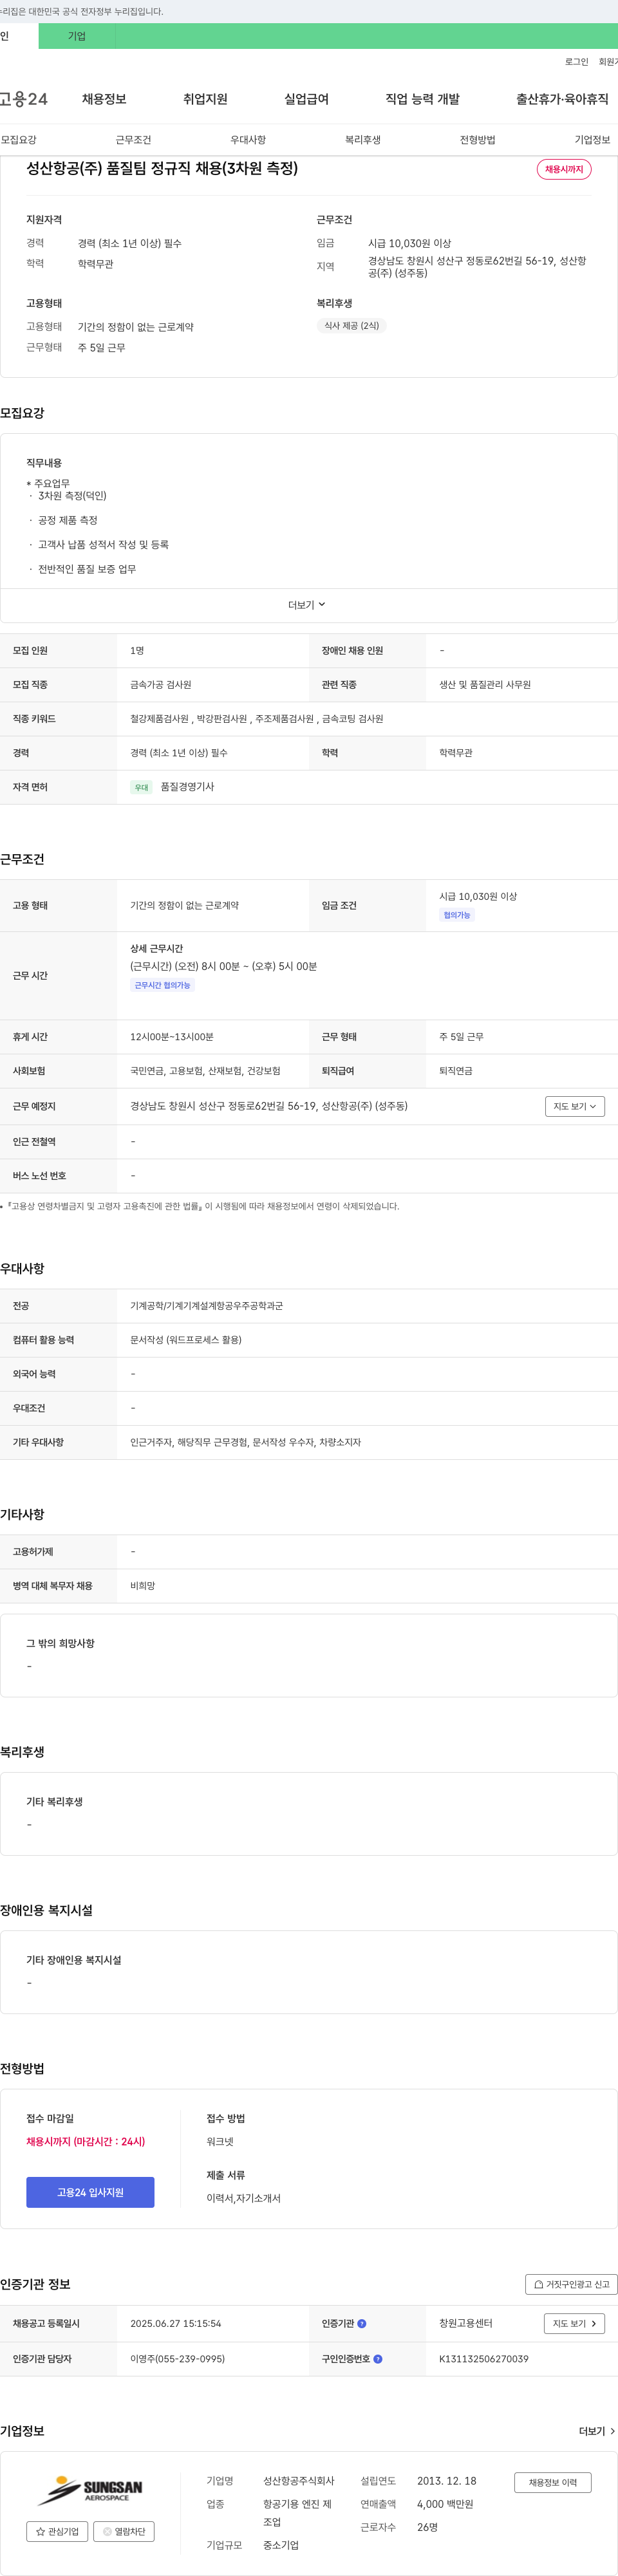
Task: Open 기업정보 더보기 link
Action: (597, 2431)
